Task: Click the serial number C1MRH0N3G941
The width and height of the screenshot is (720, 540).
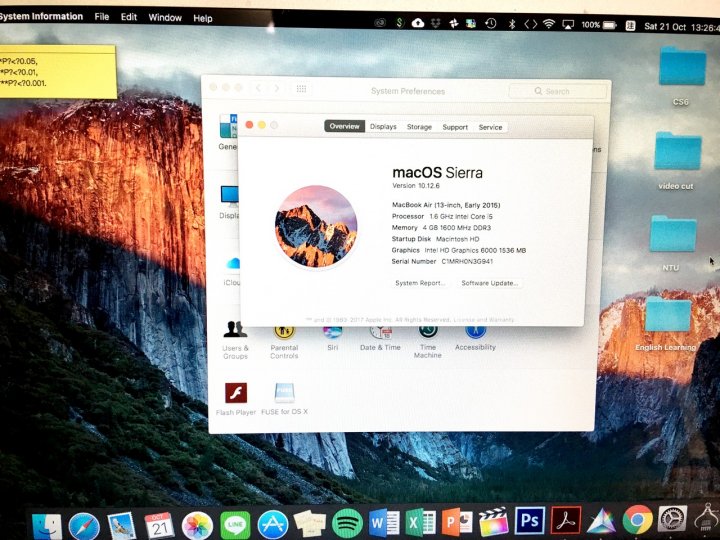Action: 467,261
